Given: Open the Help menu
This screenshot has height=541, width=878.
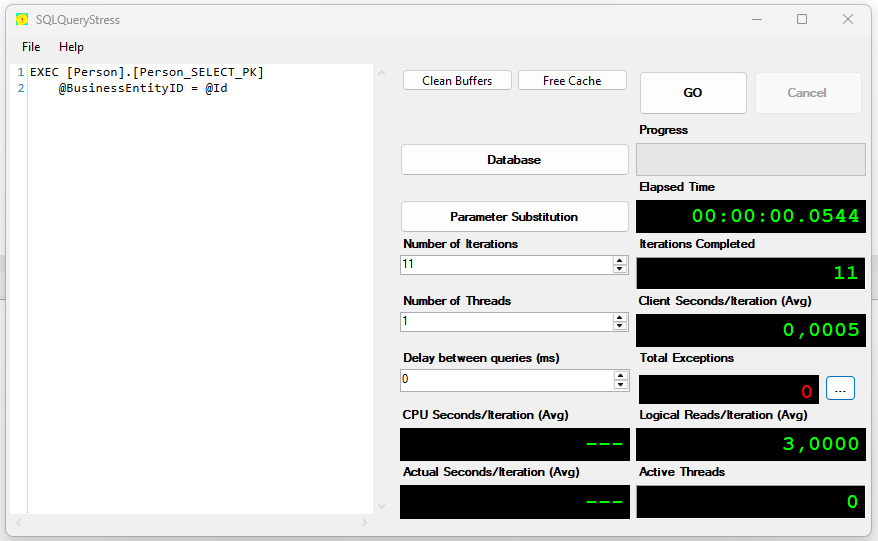Looking at the screenshot, I should pos(71,47).
